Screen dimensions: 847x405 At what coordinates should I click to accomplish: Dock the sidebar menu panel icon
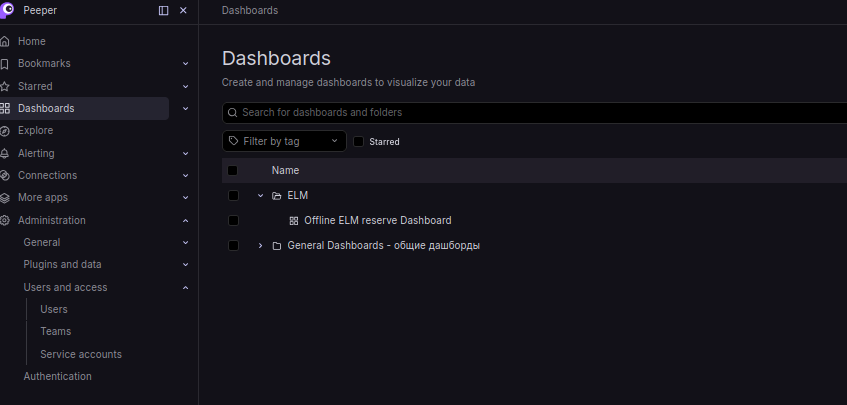pos(163,11)
